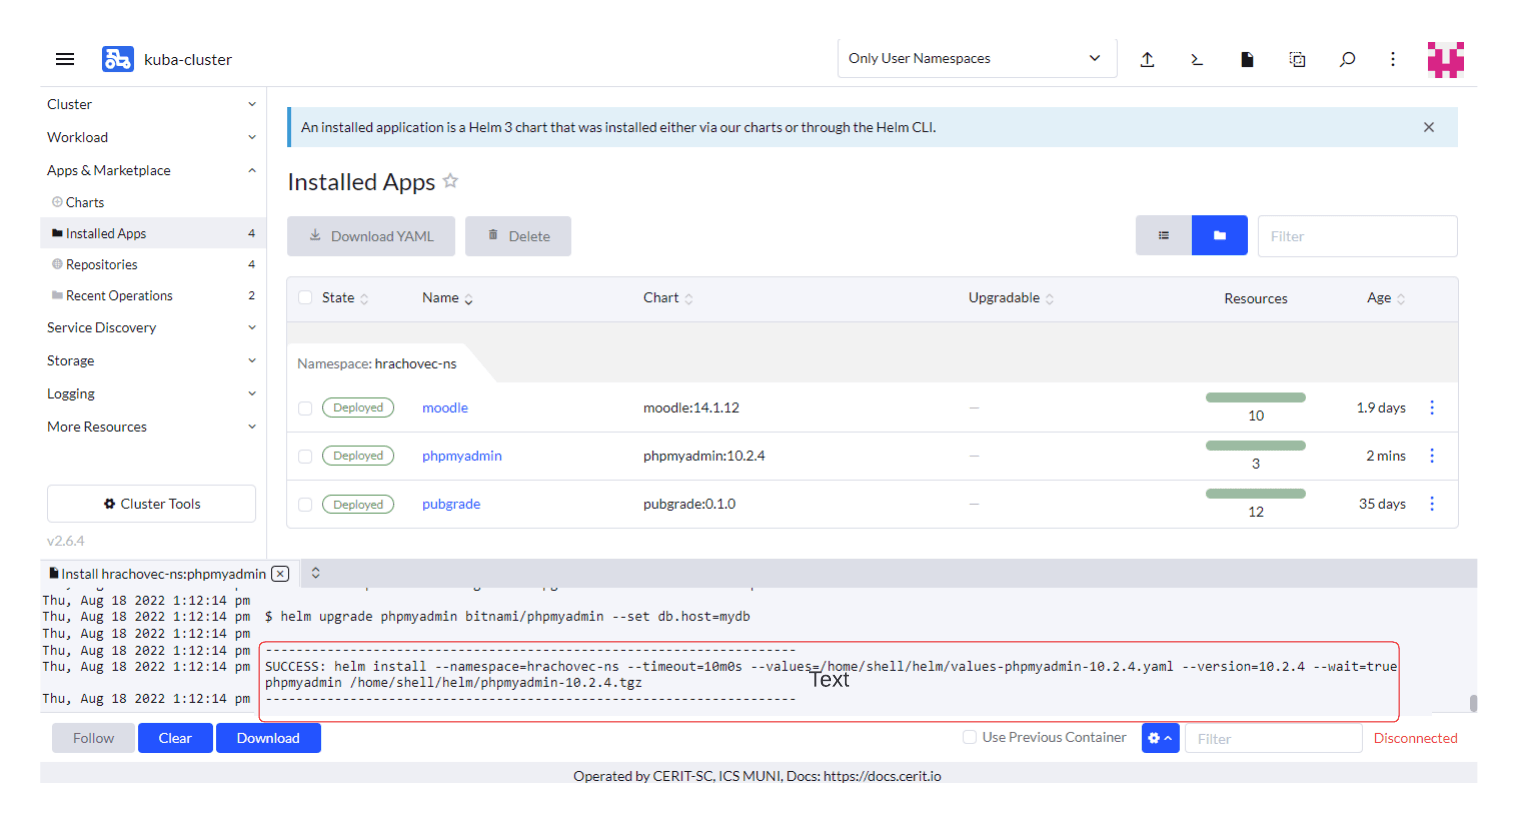Click the Download KubeConfig file icon
1517x823 pixels.
pyautogui.click(x=1247, y=59)
